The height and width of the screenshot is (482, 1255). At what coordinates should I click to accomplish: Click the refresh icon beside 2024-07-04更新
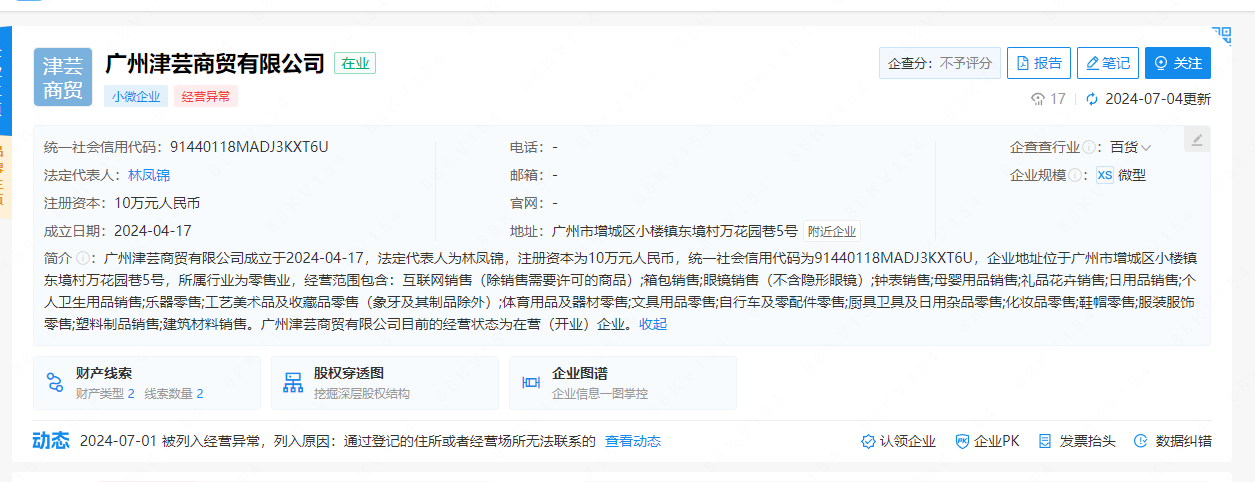coord(1092,99)
